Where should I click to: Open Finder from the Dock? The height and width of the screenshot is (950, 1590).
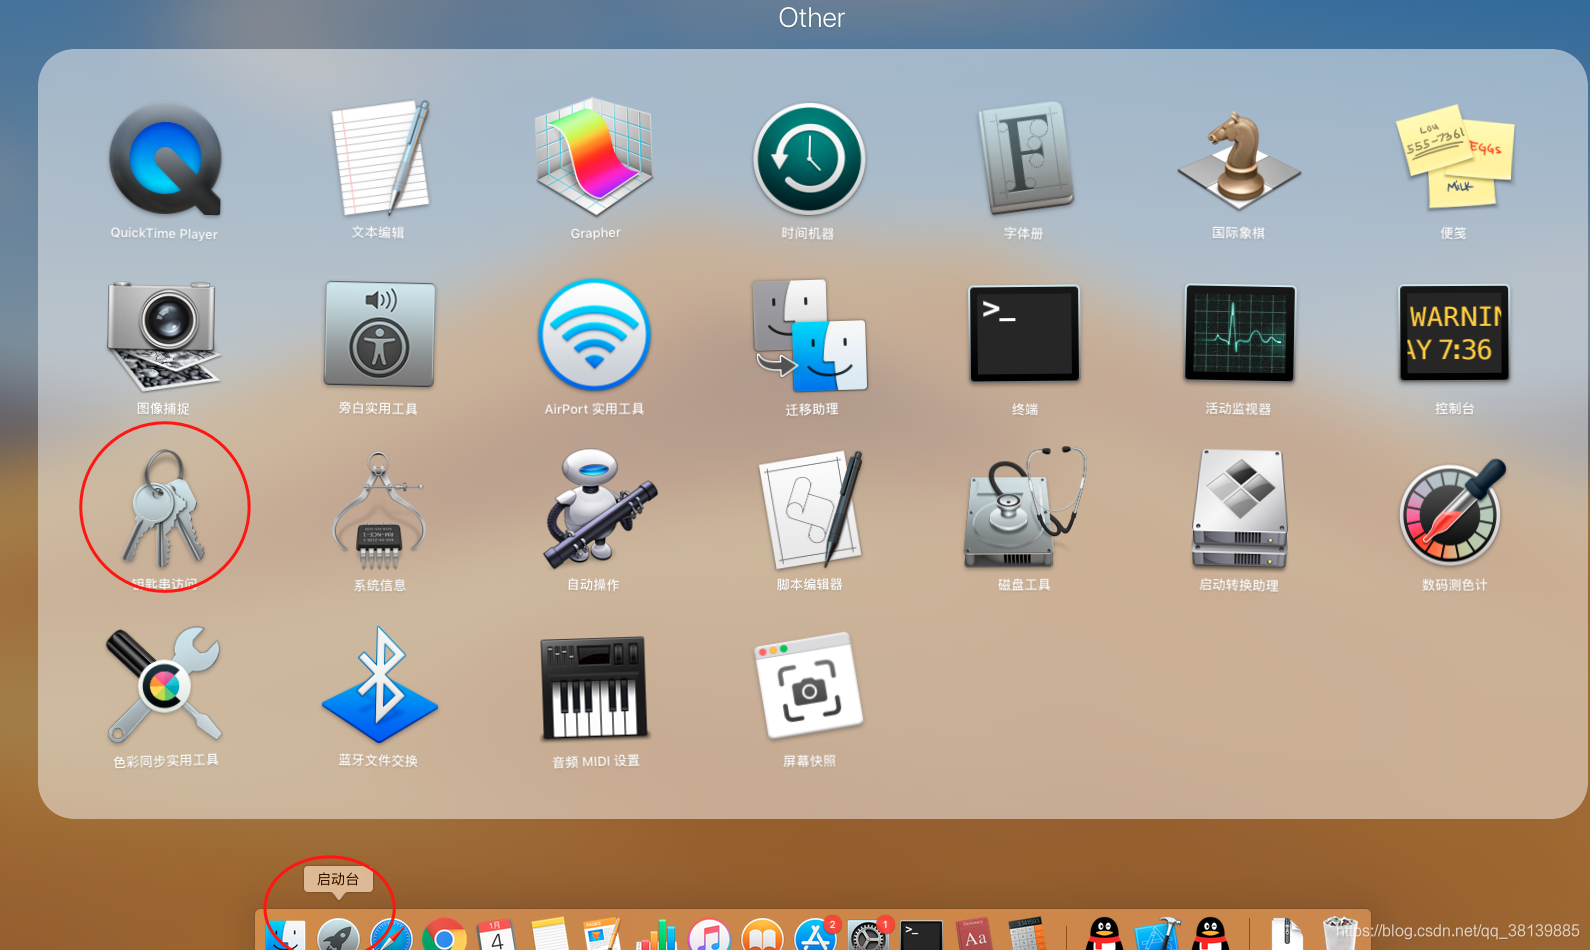tap(285, 935)
